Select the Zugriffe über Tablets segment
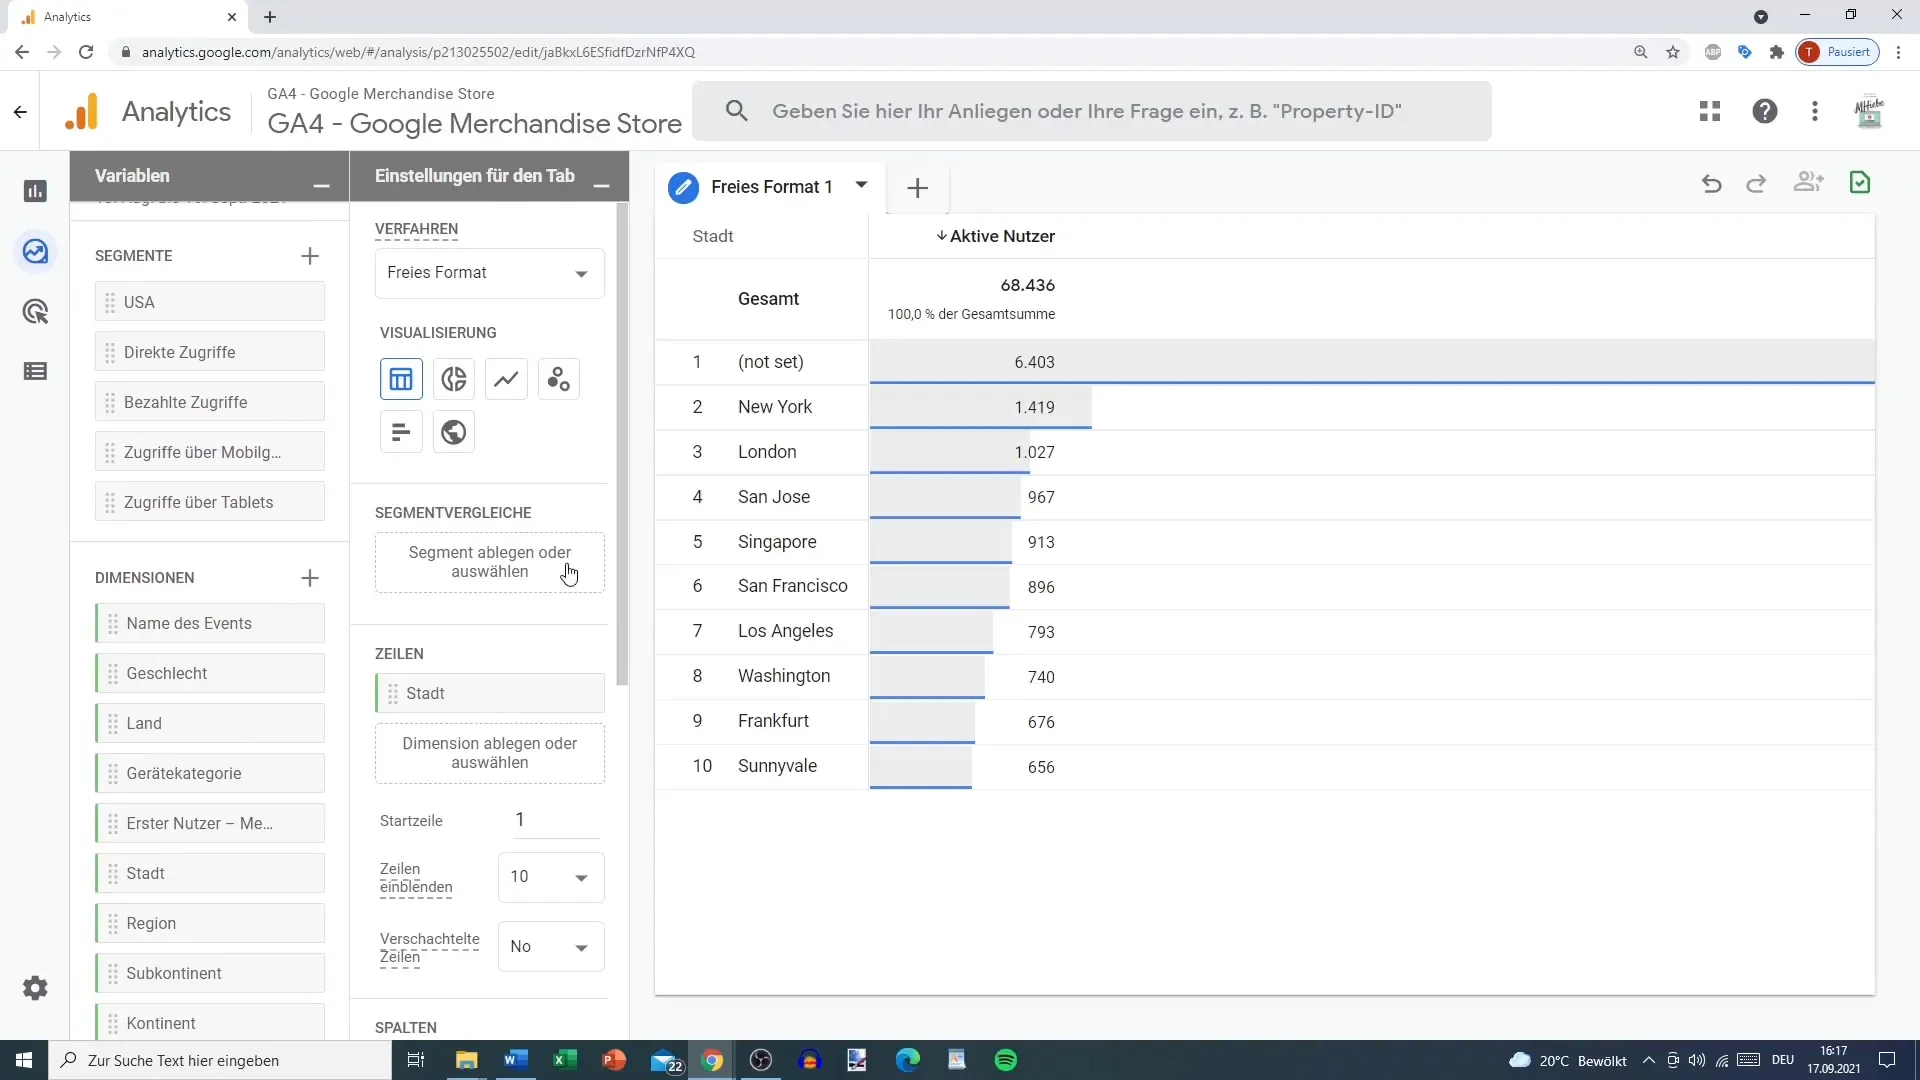Image resolution: width=1920 pixels, height=1080 pixels. pyautogui.click(x=210, y=502)
